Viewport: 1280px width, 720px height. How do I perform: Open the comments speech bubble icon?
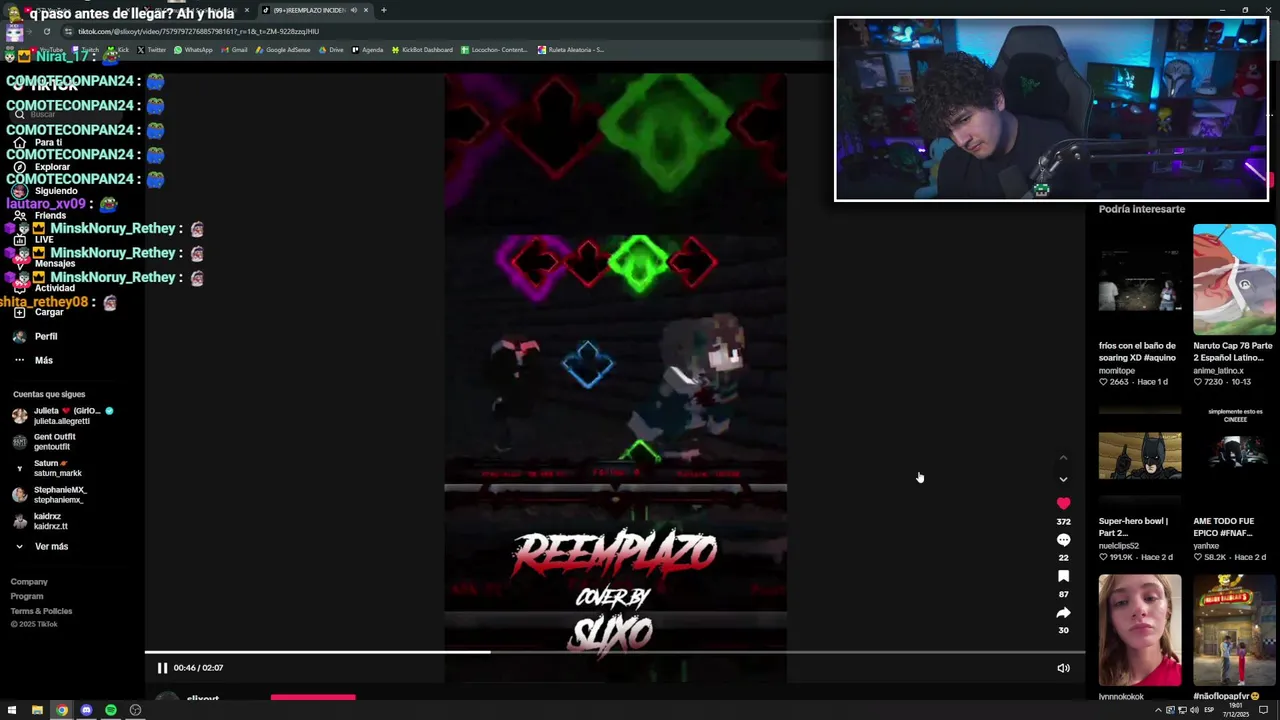1063,540
